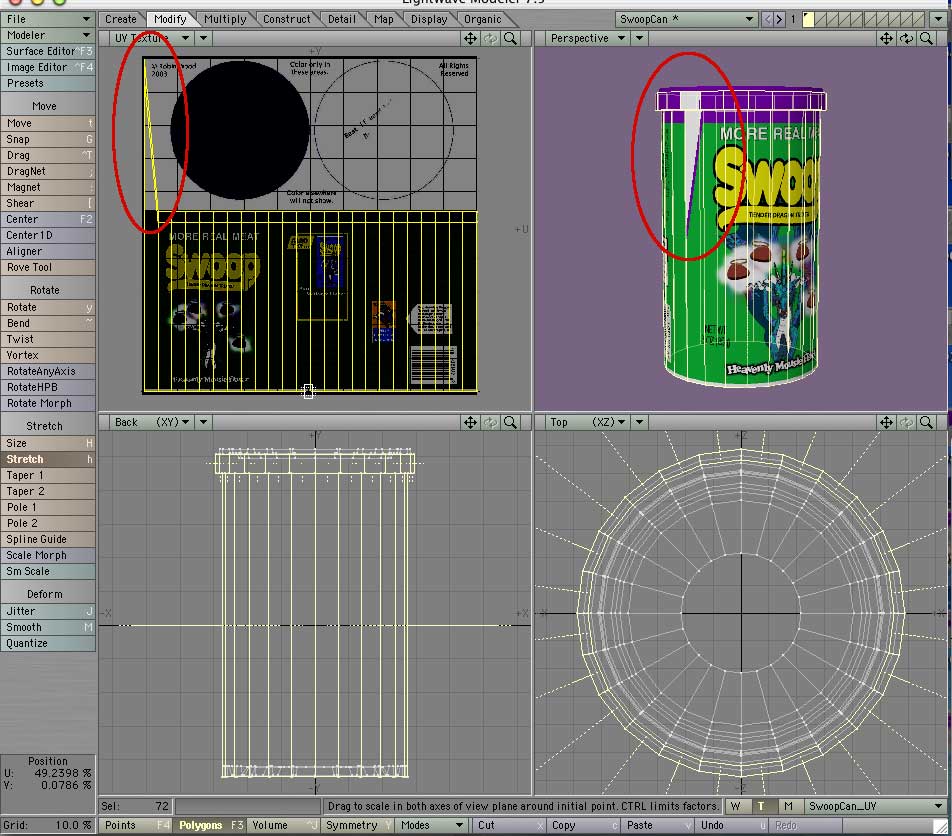The height and width of the screenshot is (836, 952).
Task: Select the Taper 1 tool
Action: [48, 475]
